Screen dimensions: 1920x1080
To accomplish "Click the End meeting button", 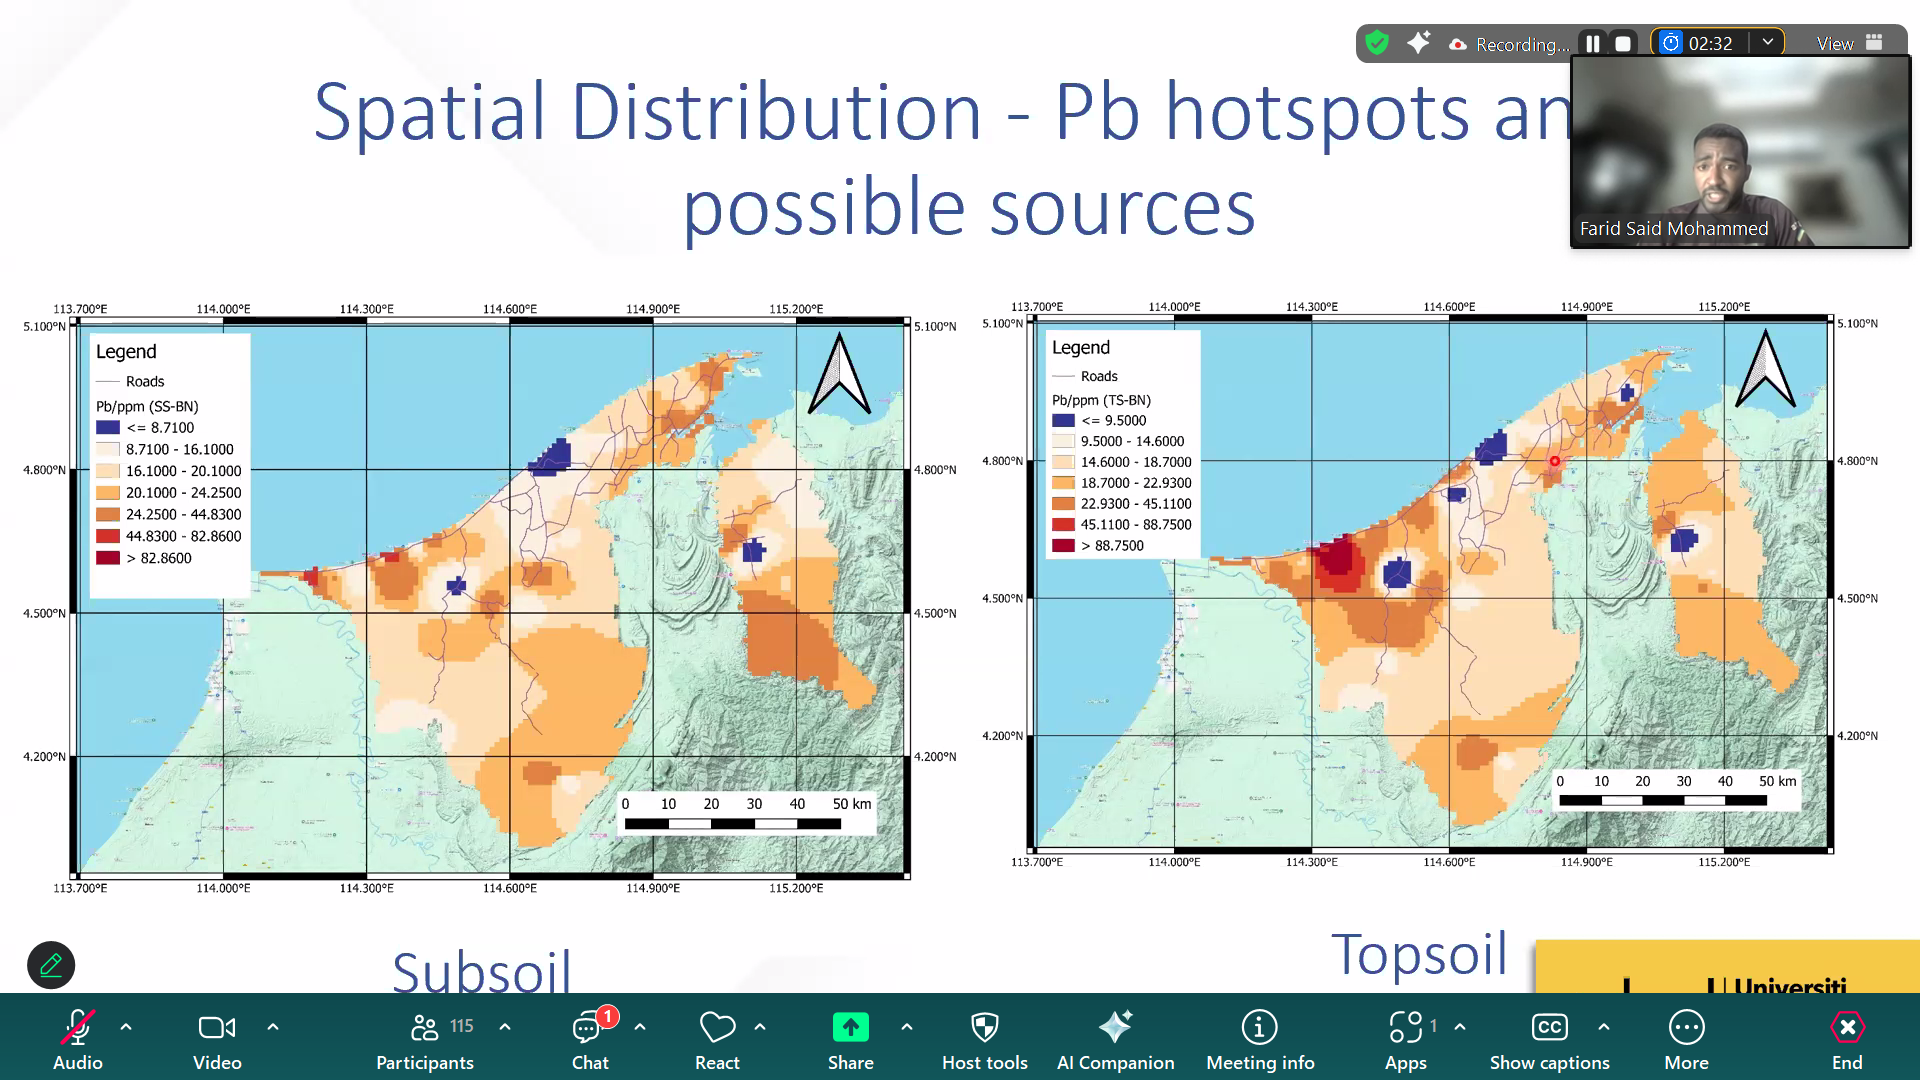I will [x=1847, y=1037].
